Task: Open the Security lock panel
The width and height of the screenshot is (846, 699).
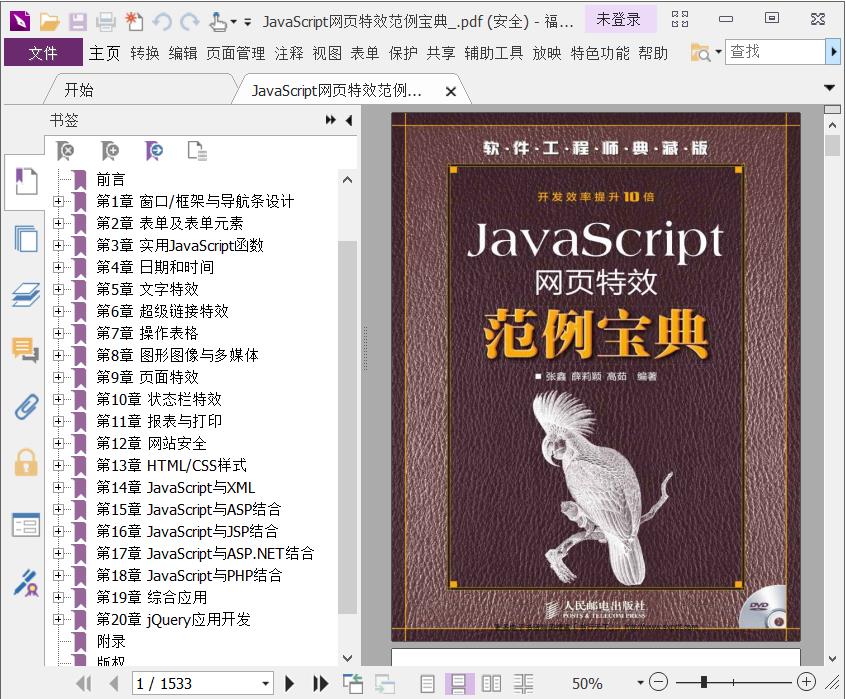Action: tap(26, 462)
